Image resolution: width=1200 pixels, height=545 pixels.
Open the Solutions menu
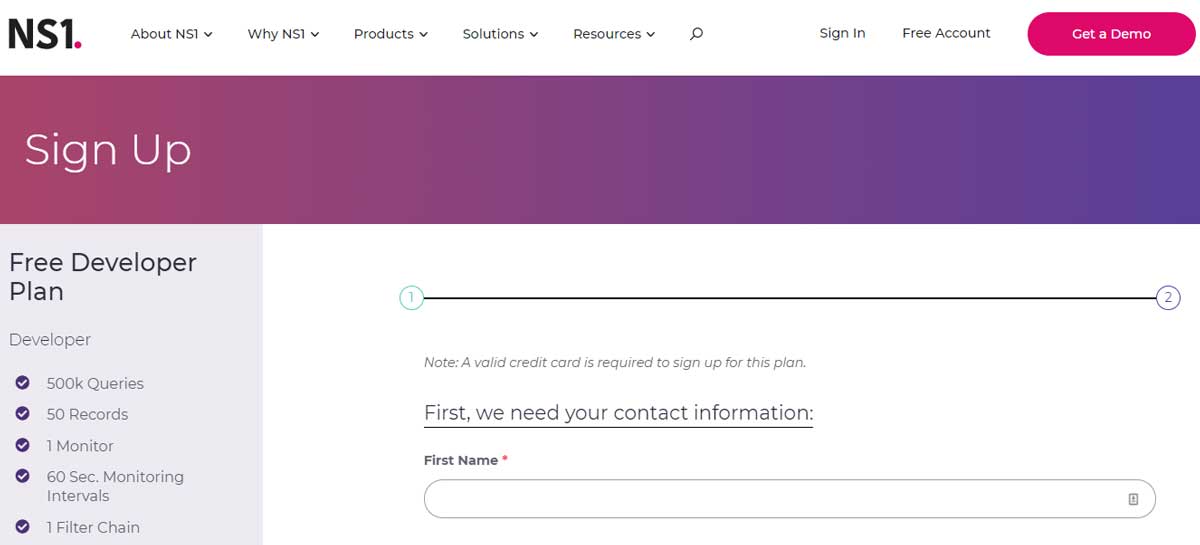pos(500,34)
